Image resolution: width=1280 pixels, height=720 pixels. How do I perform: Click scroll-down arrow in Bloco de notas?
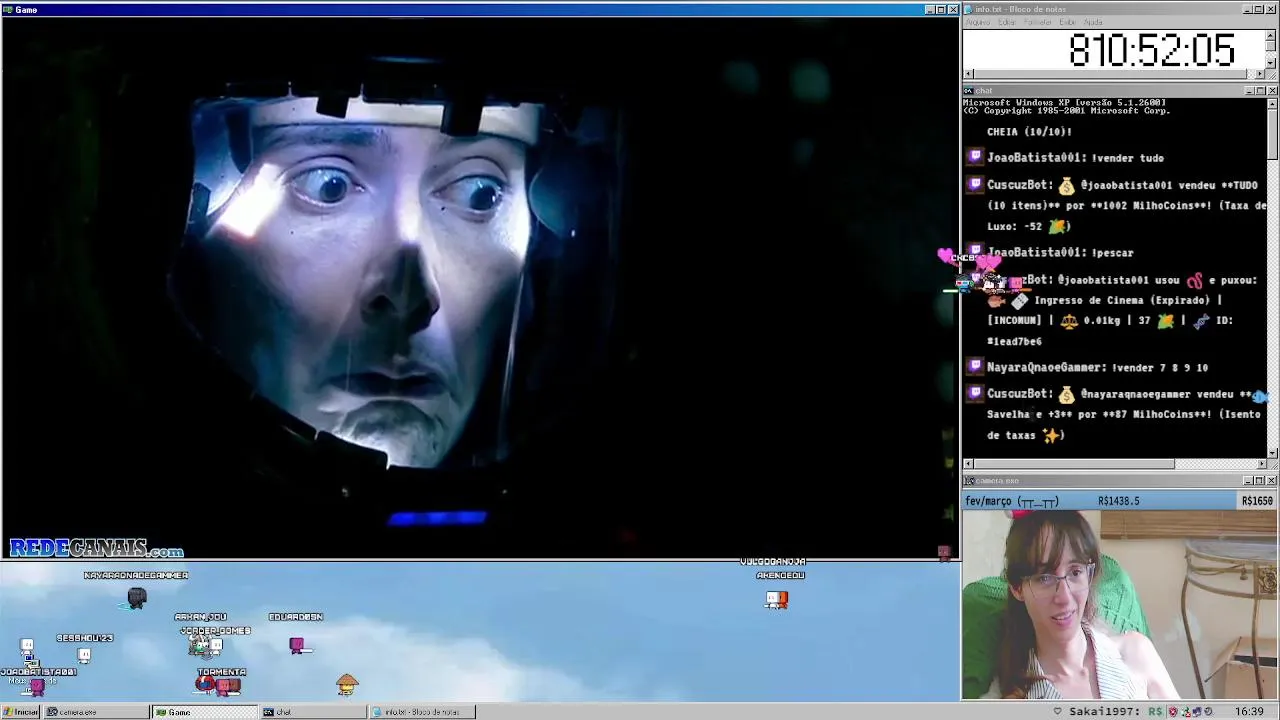pos(1271,63)
